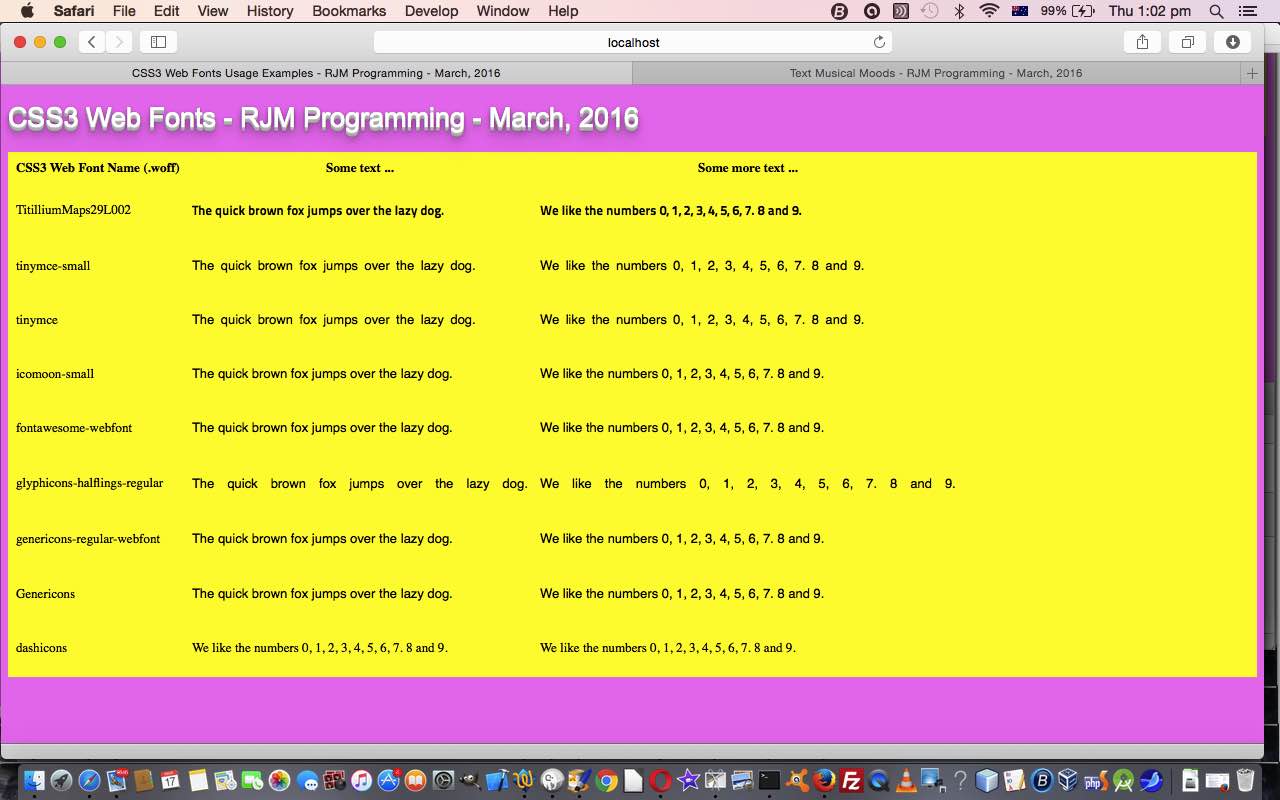The width and height of the screenshot is (1280, 800).
Task: Click the page heading CSS3 Web Fonts
Action: pyautogui.click(x=324, y=119)
